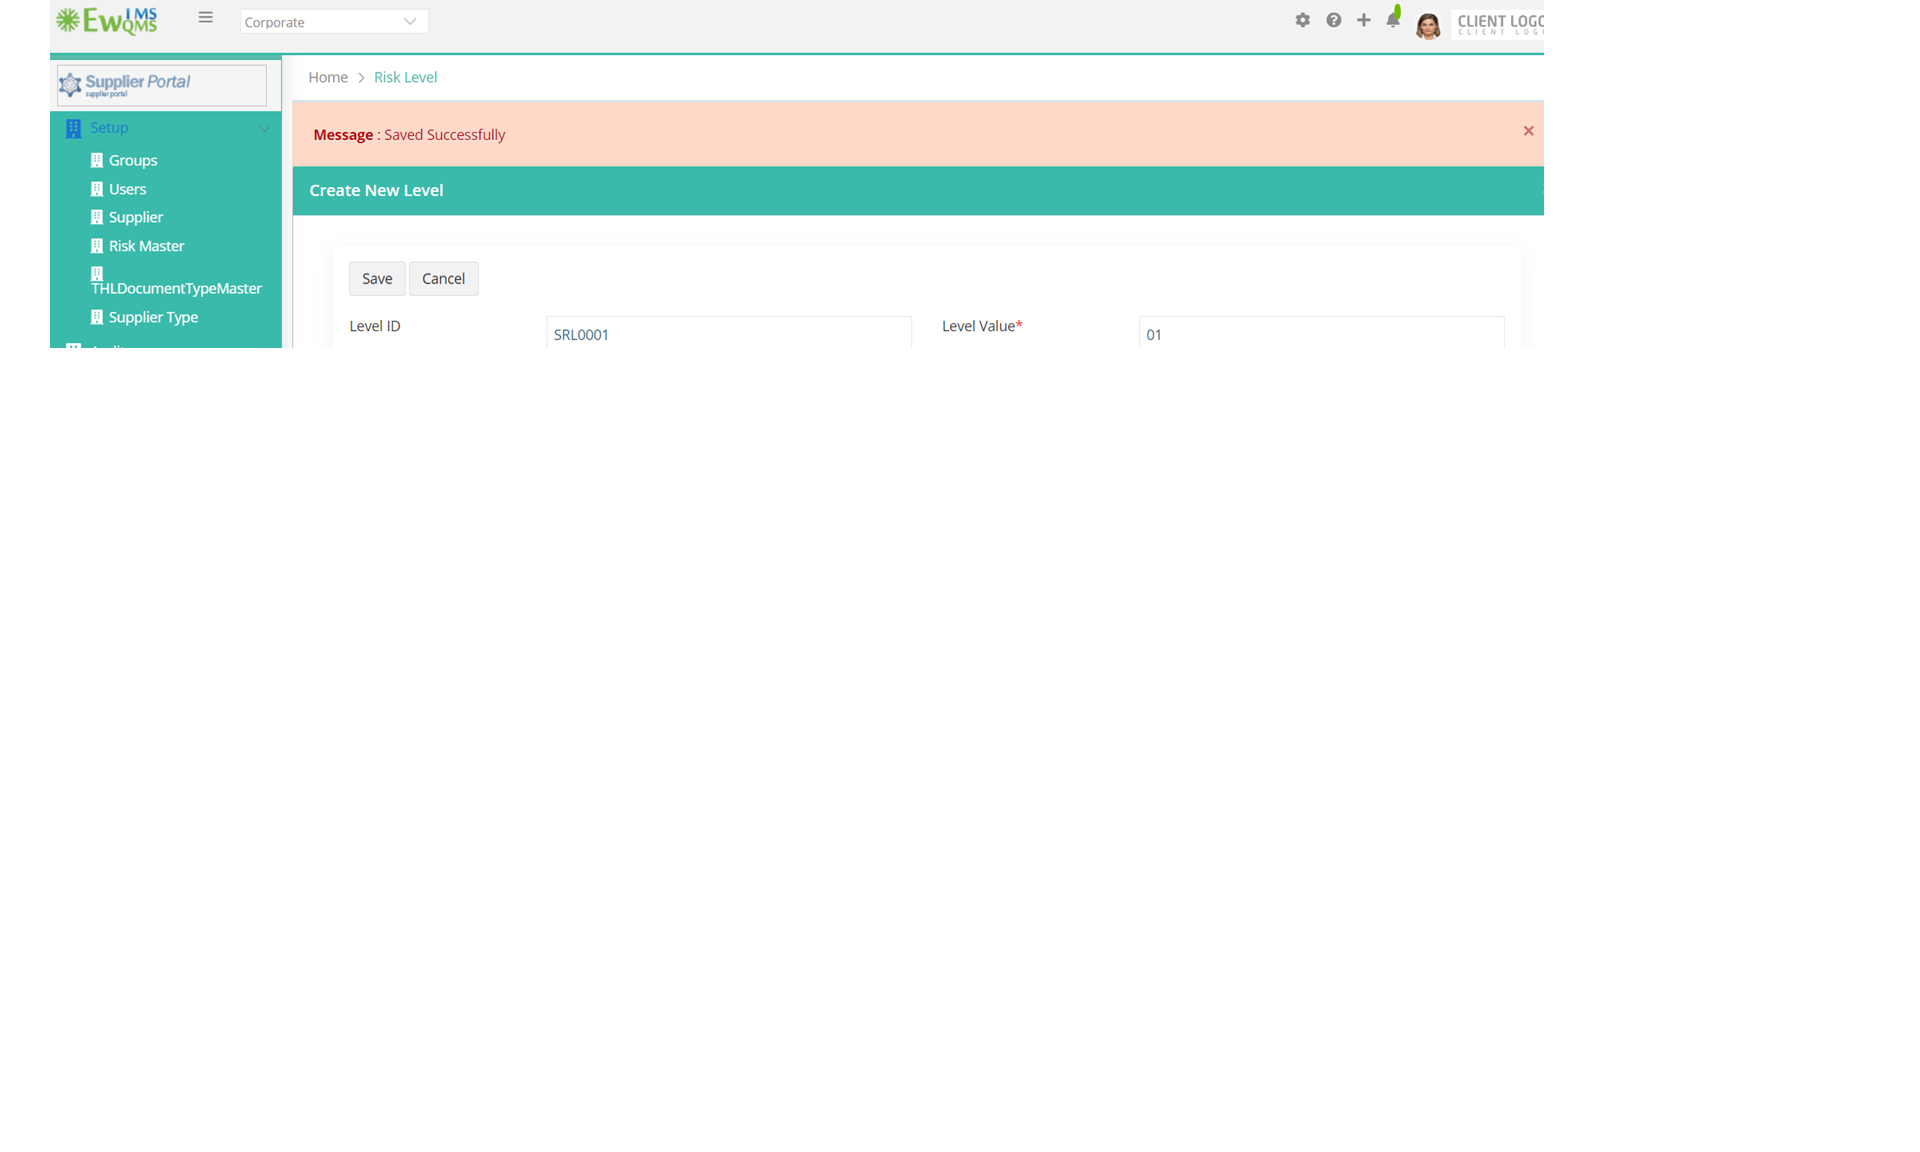
Task: Click the Users menu icon
Action: point(97,189)
